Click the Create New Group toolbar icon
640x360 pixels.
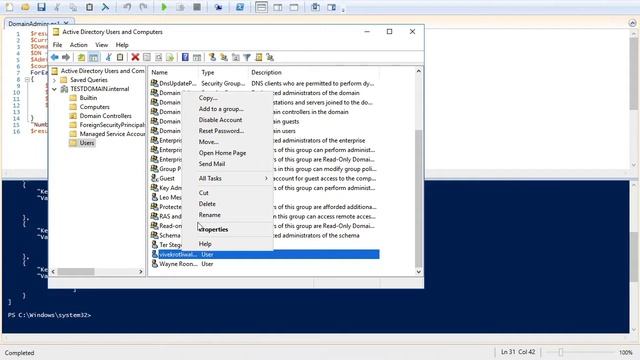click(224, 57)
